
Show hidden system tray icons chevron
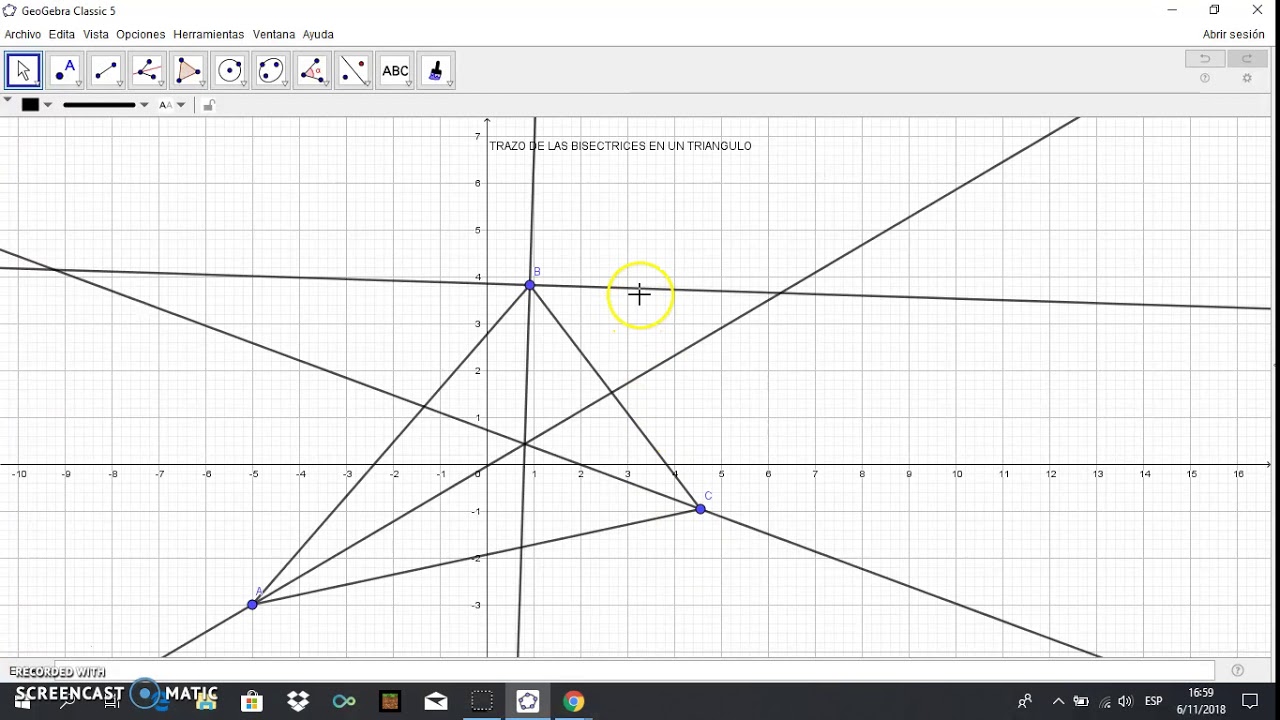(x=1058, y=701)
